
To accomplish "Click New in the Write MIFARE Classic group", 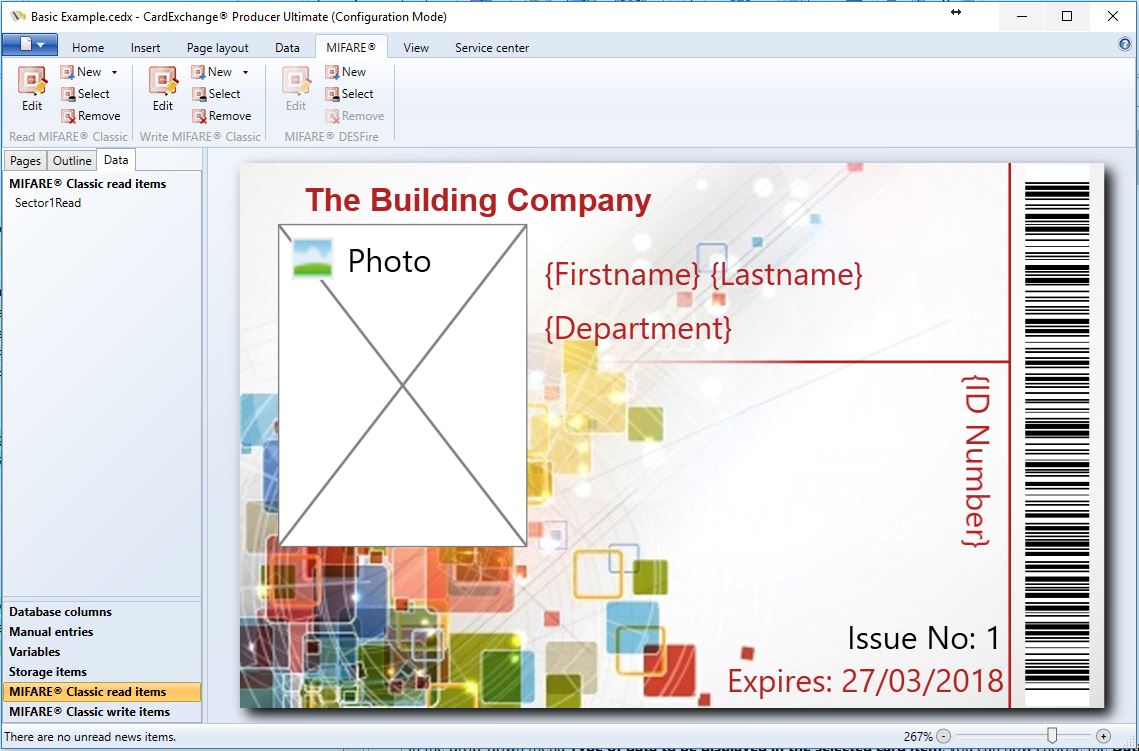I will pyautogui.click(x=212, y=72).
